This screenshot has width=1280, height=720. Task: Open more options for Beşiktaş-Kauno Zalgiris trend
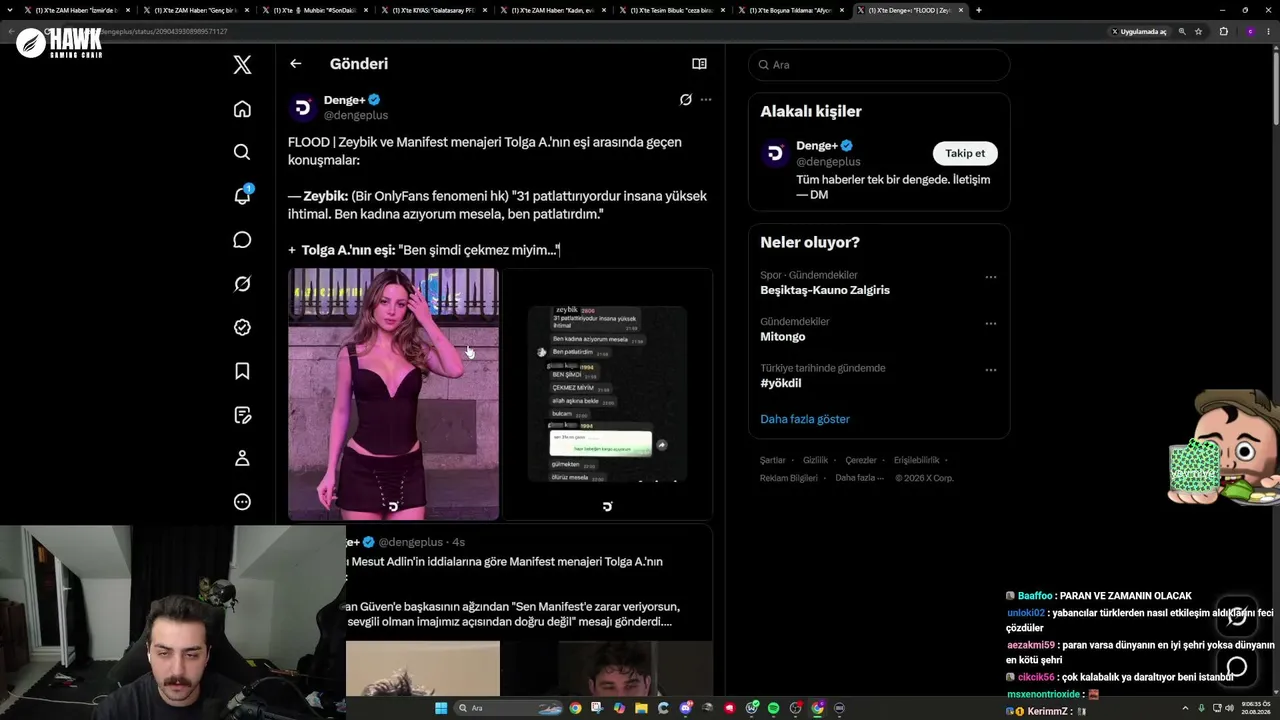point(991,277)
